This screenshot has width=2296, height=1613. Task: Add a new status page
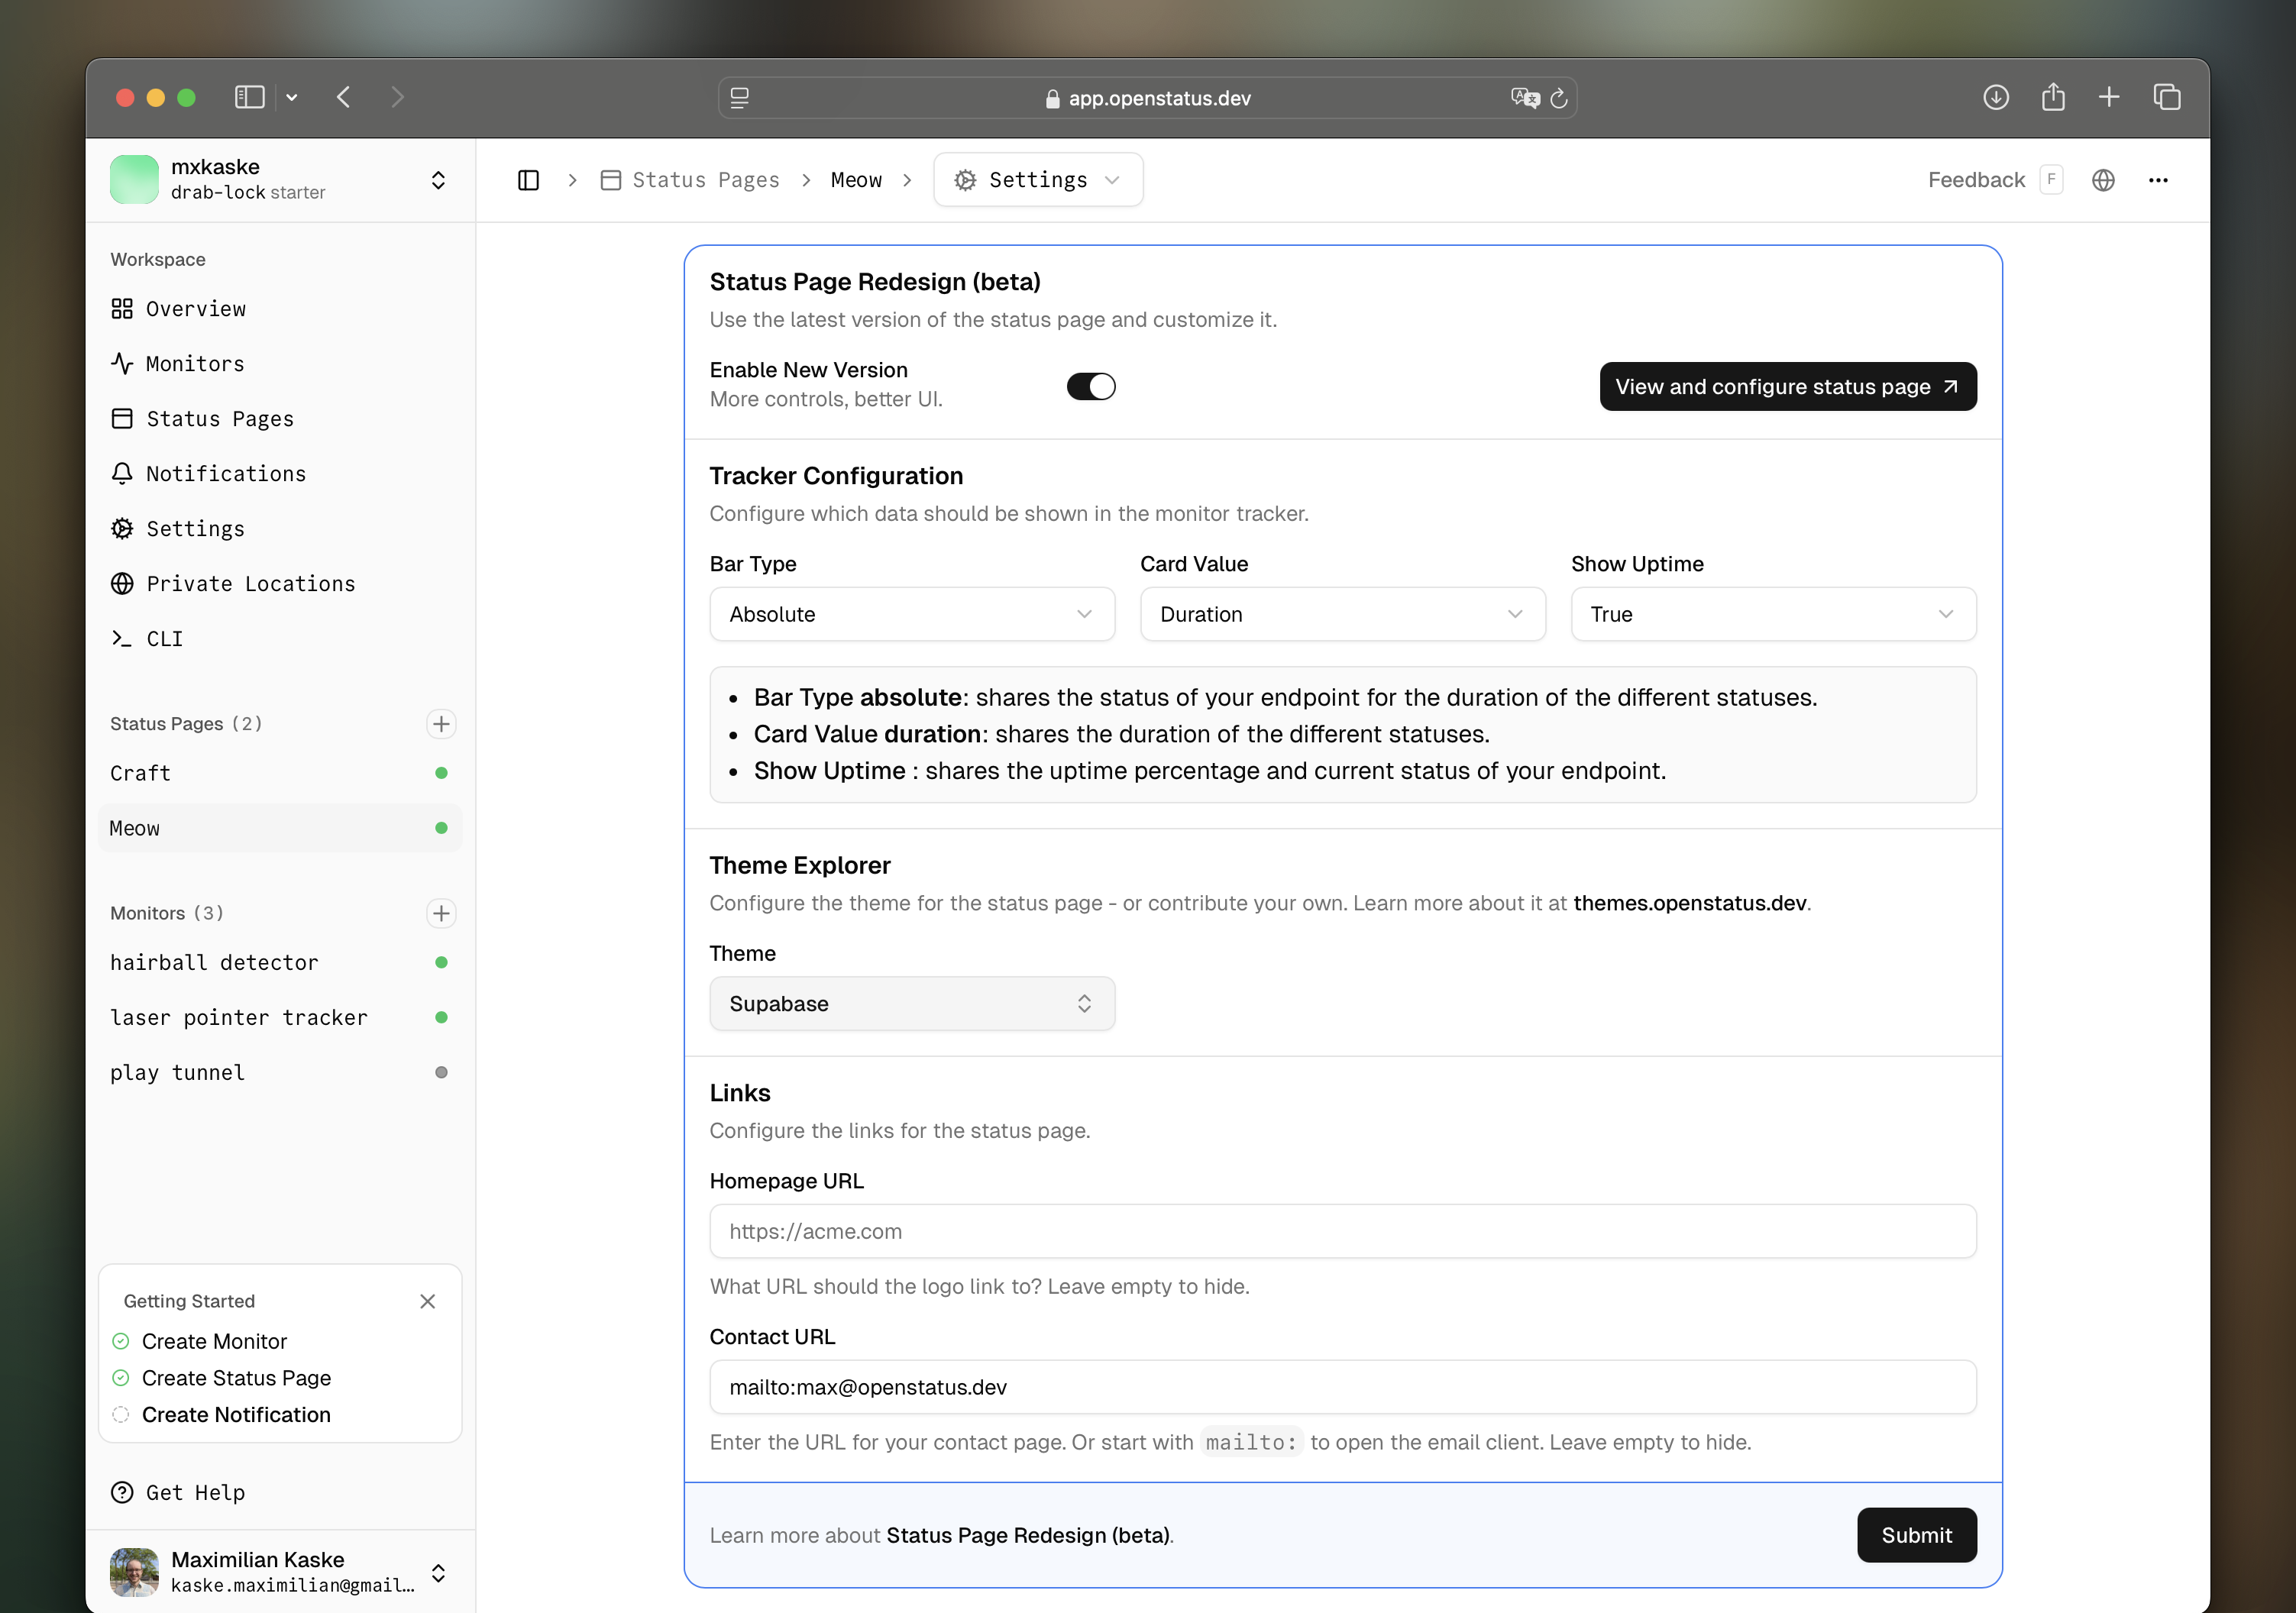pos(442,723)
